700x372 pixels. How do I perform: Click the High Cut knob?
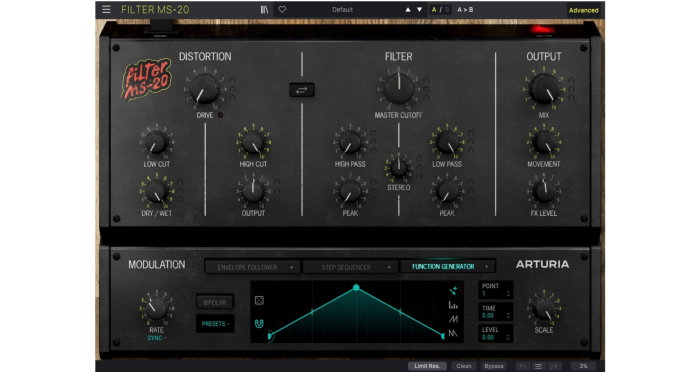(253, 142)
